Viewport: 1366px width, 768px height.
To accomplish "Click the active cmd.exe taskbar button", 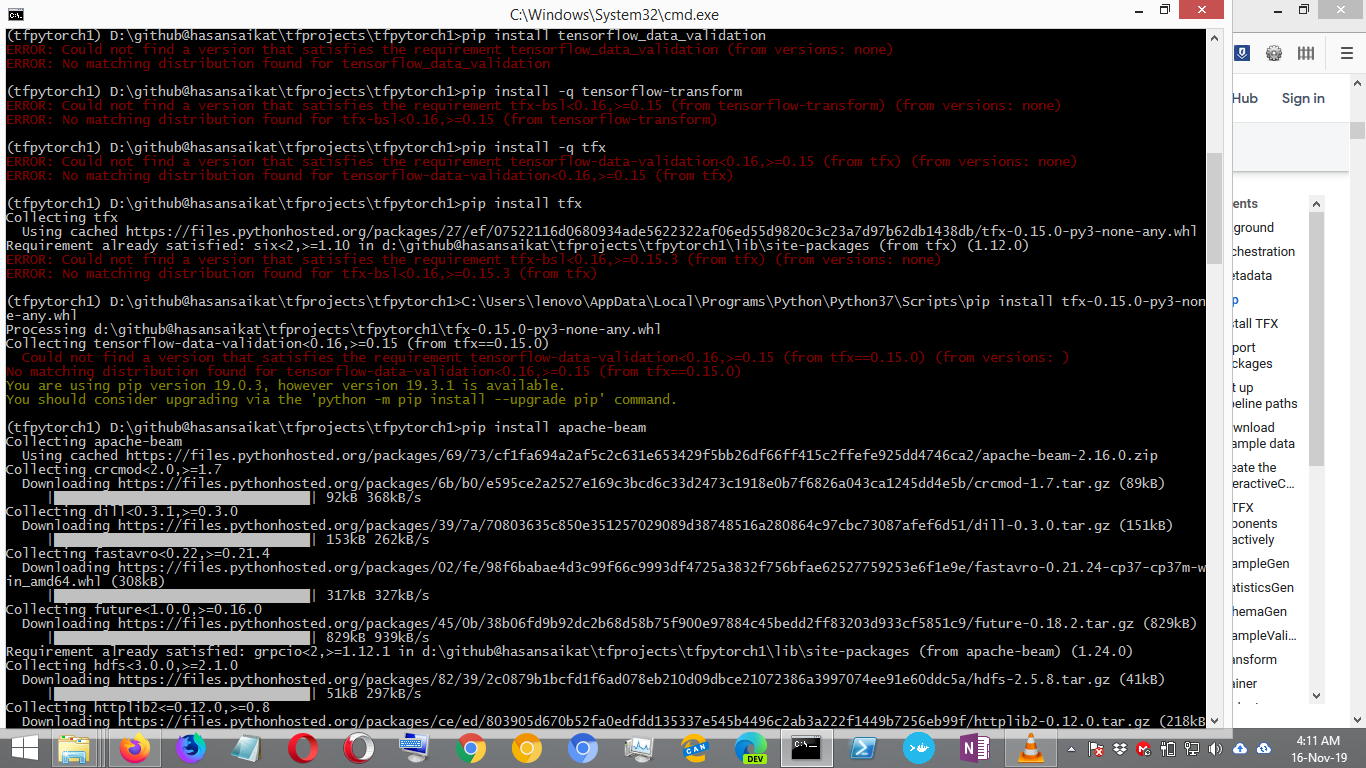I will pyautogui.click(x=806, y=749).
